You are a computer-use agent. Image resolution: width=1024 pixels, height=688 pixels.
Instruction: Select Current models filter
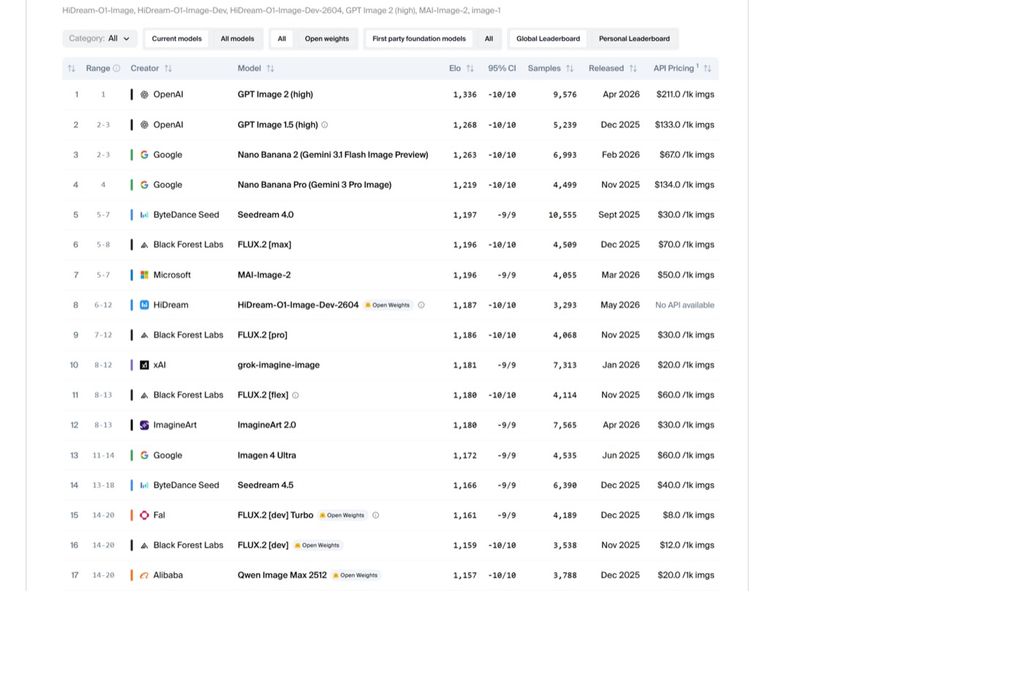coord(176,39)
